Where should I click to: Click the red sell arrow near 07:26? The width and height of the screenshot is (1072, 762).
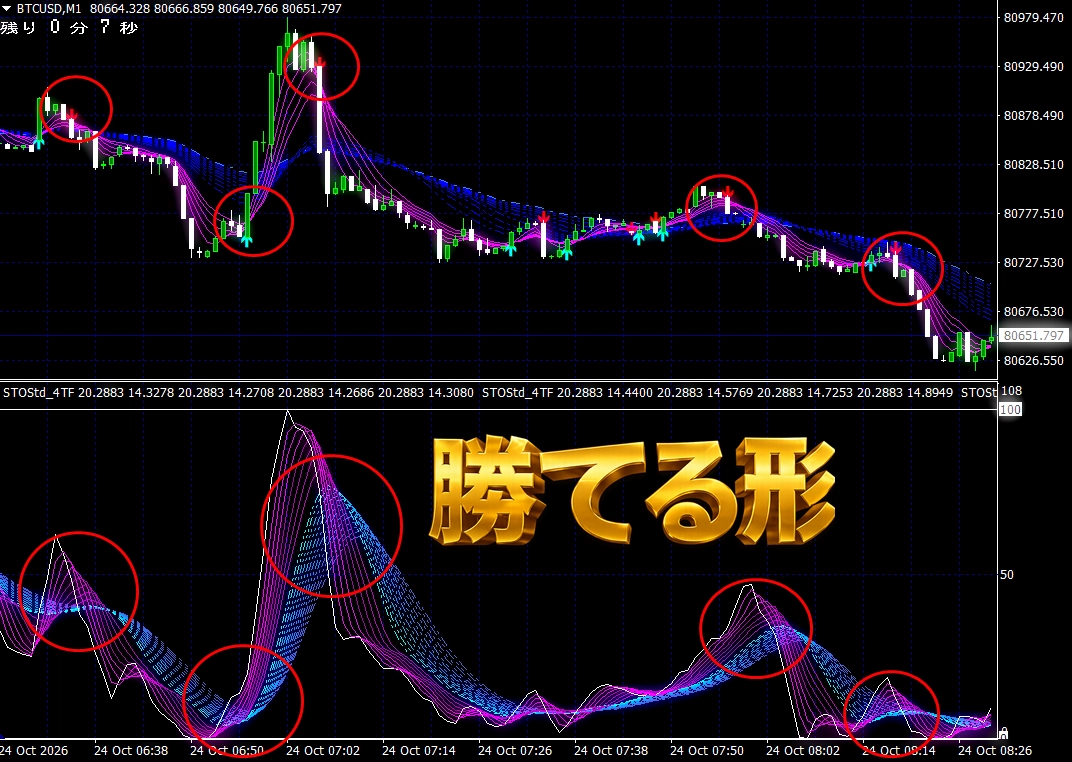click(x=544, y=217)
